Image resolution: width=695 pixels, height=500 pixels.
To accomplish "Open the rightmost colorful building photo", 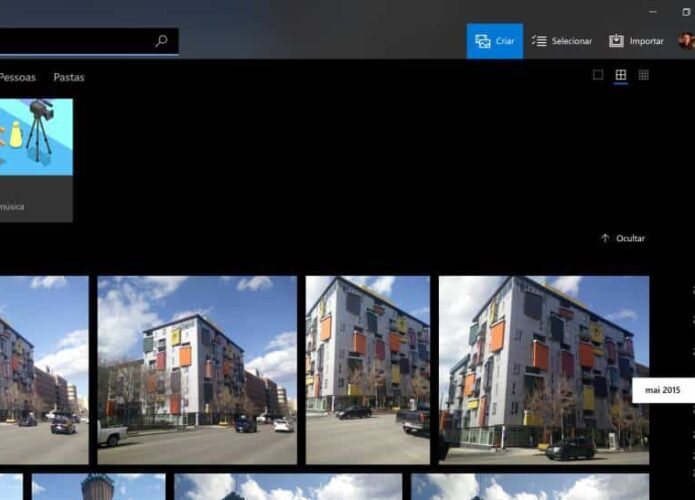I will click(544, 370).
